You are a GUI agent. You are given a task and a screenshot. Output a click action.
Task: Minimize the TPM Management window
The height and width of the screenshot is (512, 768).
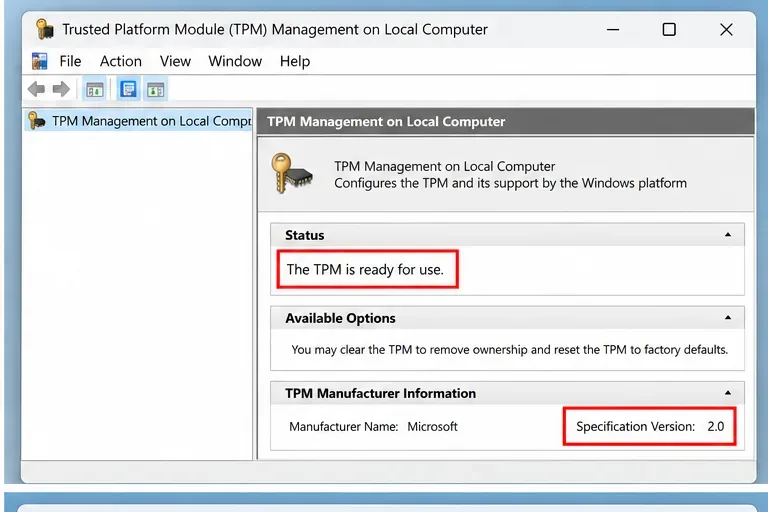(613, 30)
